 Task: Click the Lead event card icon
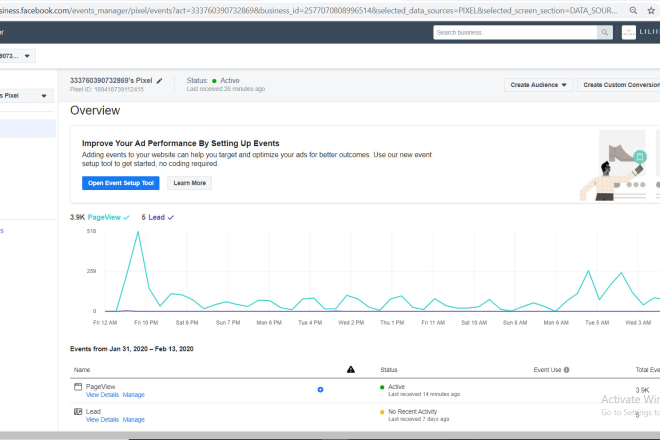click(x=78, y=412)
